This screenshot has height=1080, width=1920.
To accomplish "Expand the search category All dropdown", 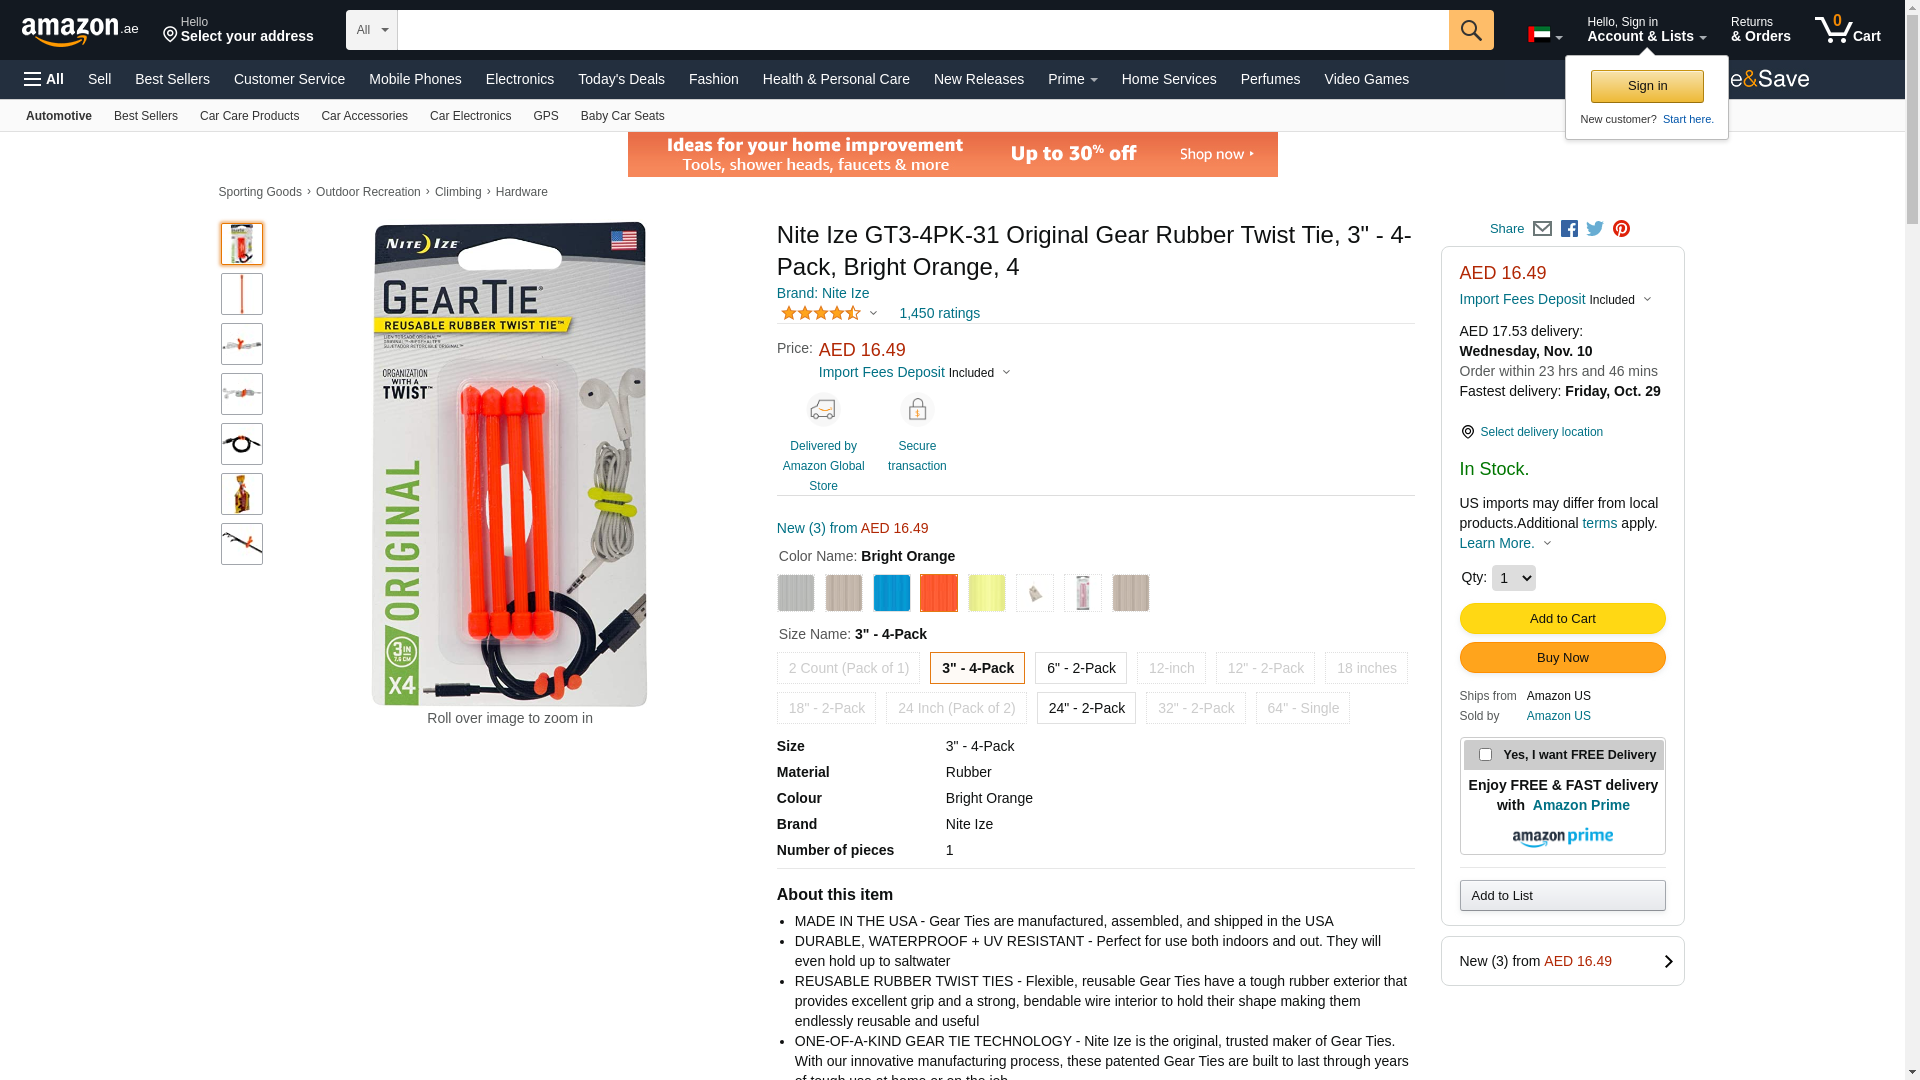I will (x=372, y=30).
